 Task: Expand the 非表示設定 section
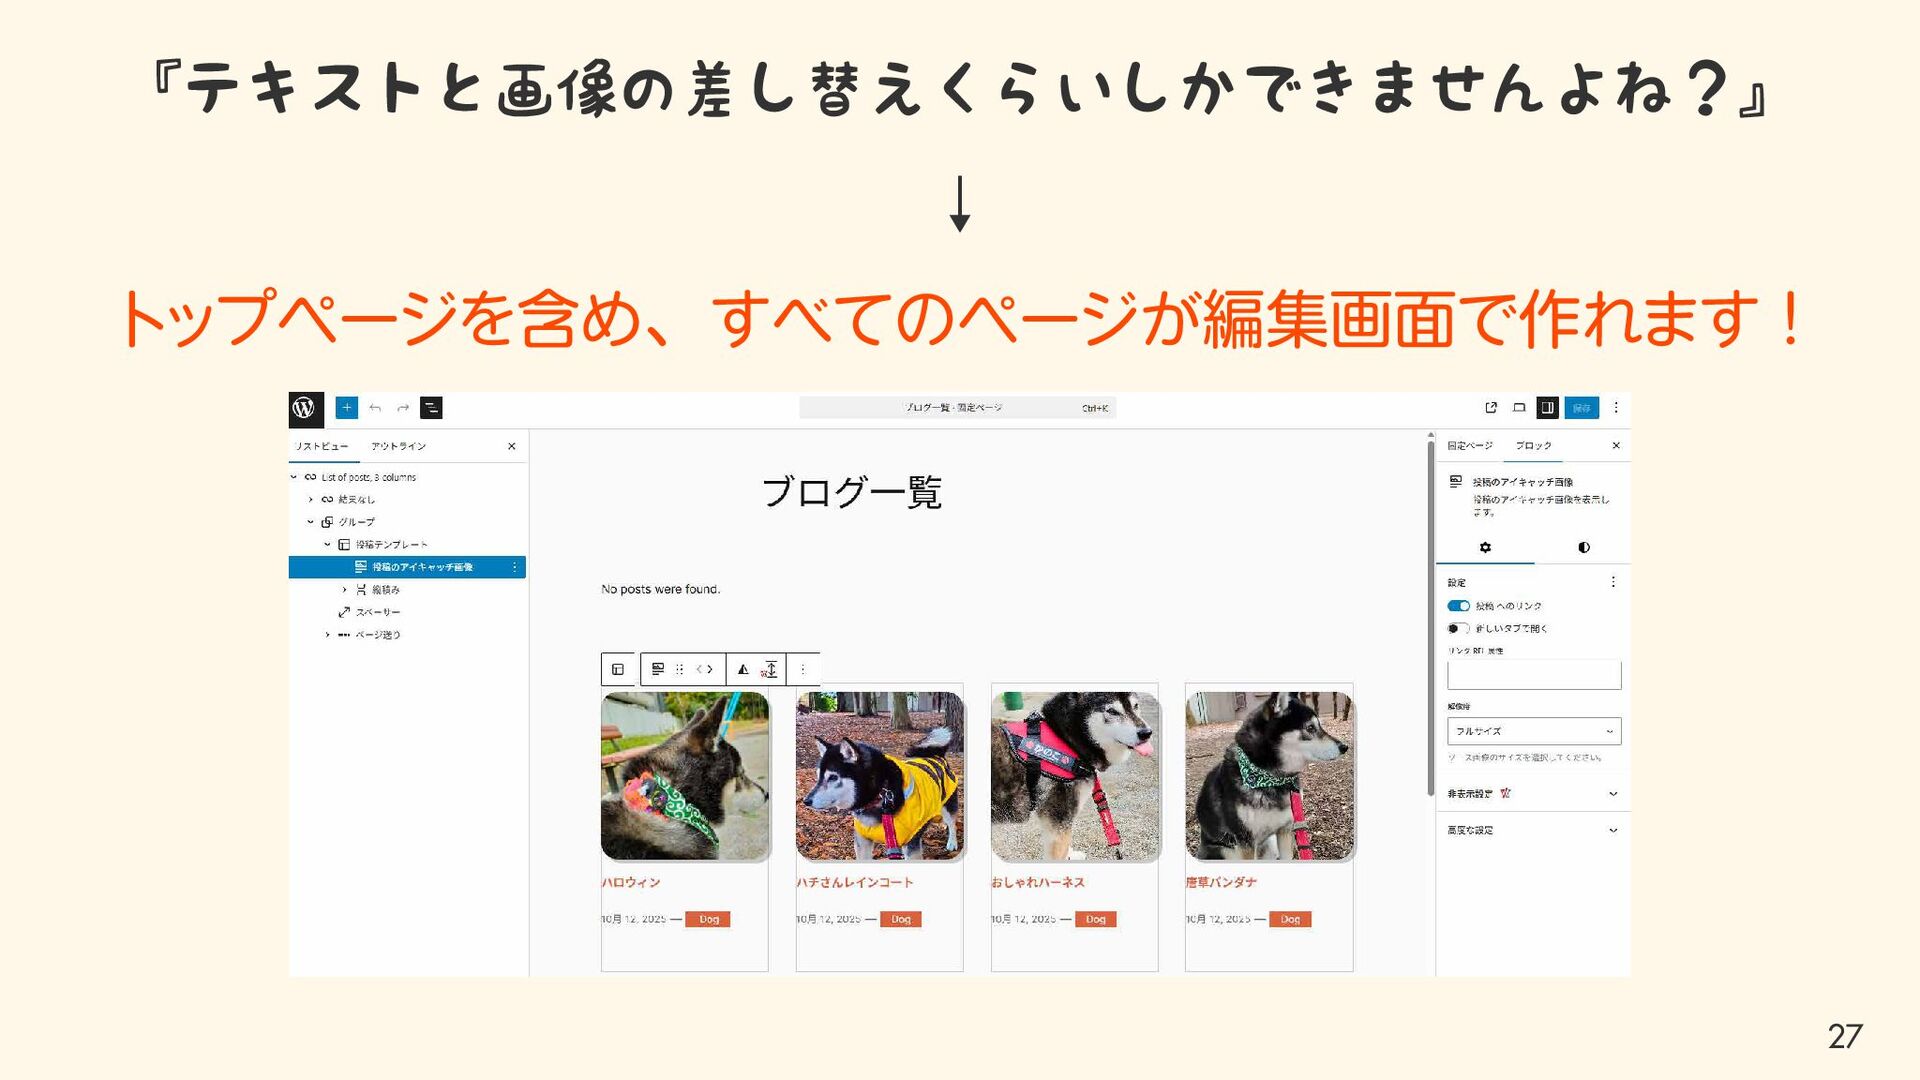point(1612,794)
